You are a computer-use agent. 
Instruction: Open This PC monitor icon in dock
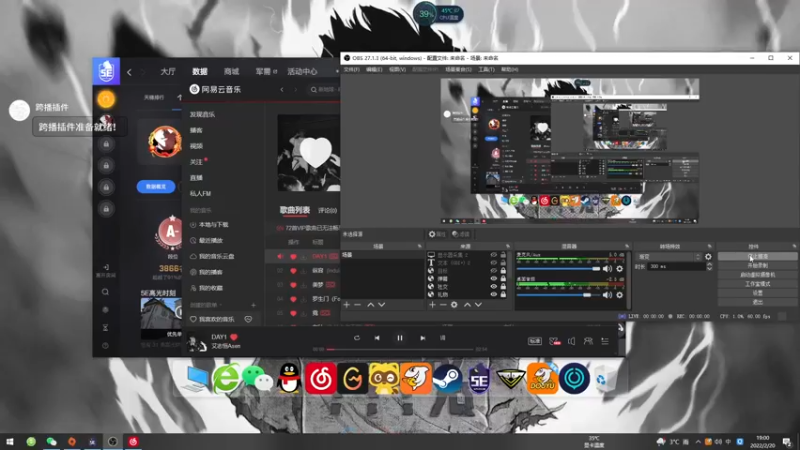(x=195, y=380)
